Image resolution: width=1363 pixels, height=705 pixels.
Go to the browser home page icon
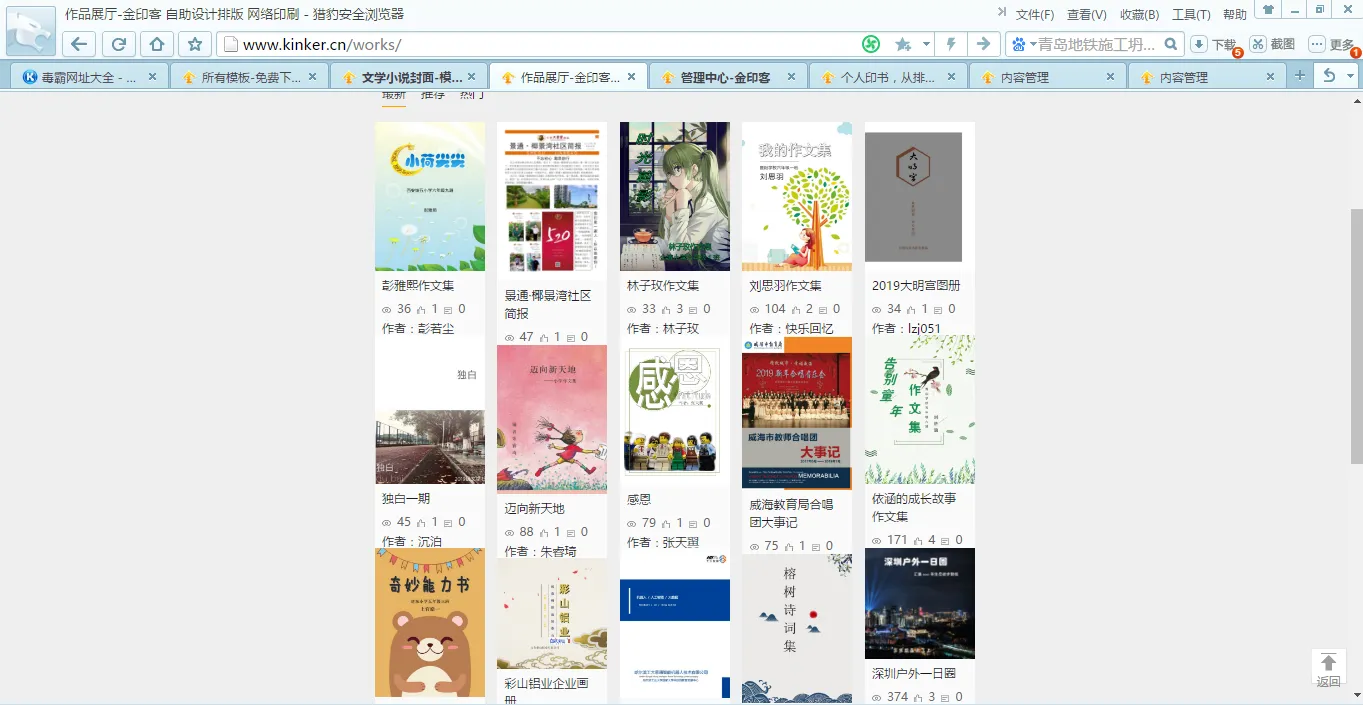point(156,44)
